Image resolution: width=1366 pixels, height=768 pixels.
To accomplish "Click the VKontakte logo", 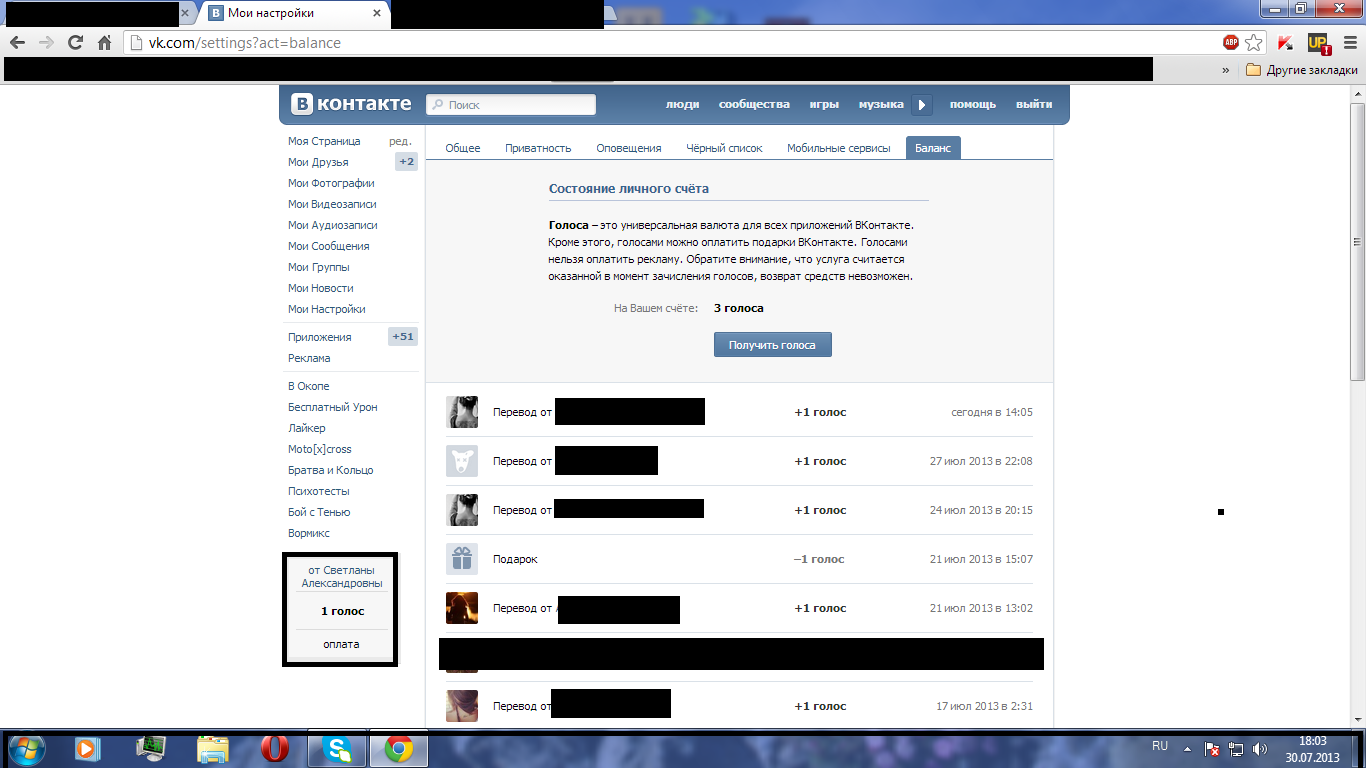I will pos(351,104).
